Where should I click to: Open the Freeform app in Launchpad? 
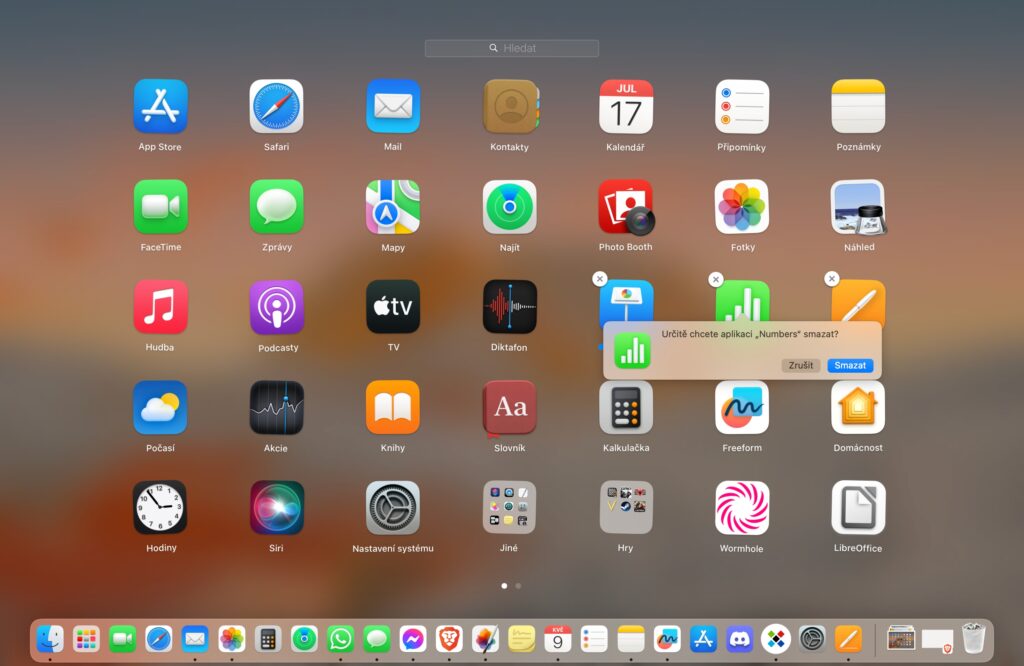pyautogui.click(x=742, y=407)
